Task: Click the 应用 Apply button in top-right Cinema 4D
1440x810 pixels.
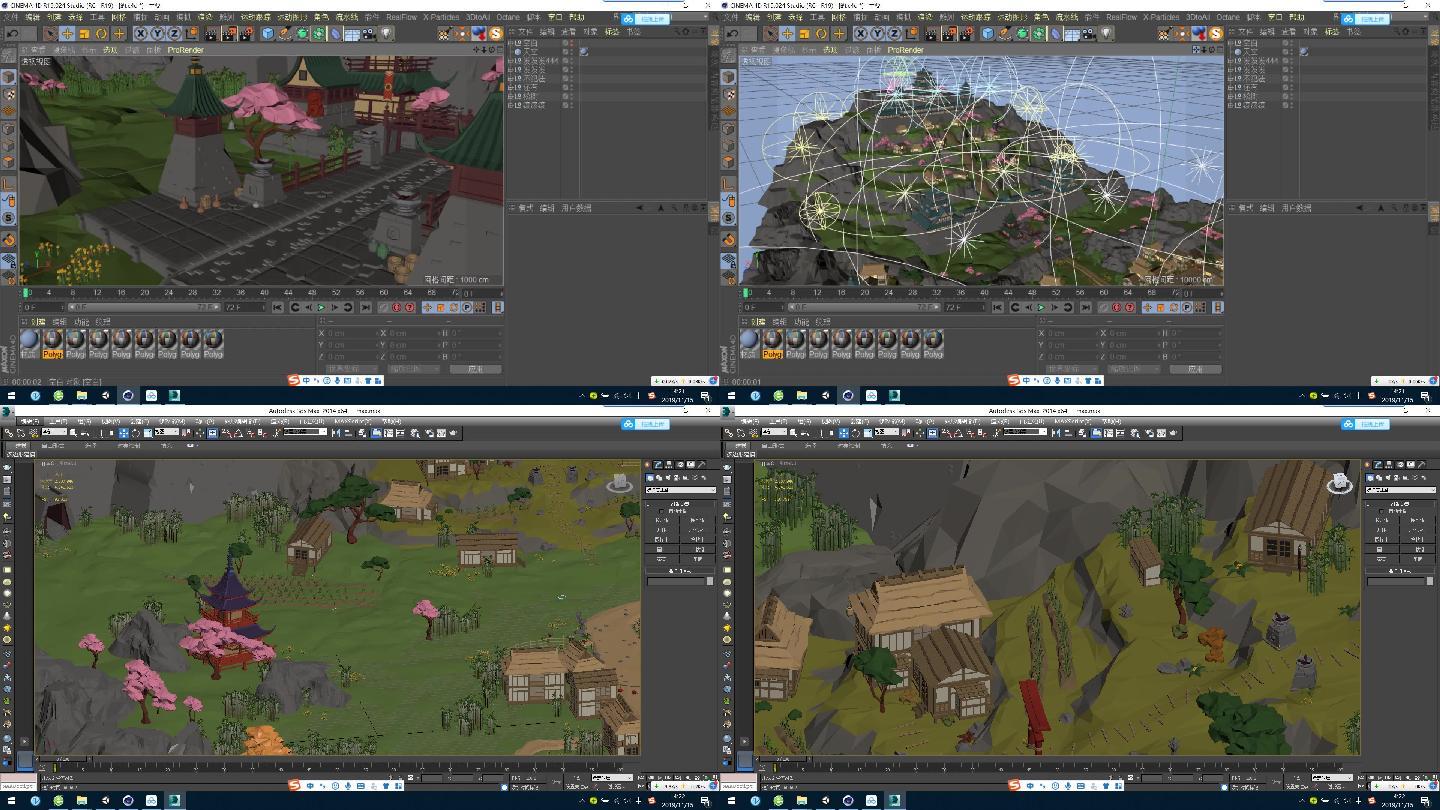Action: click(x=1196, y=369)
